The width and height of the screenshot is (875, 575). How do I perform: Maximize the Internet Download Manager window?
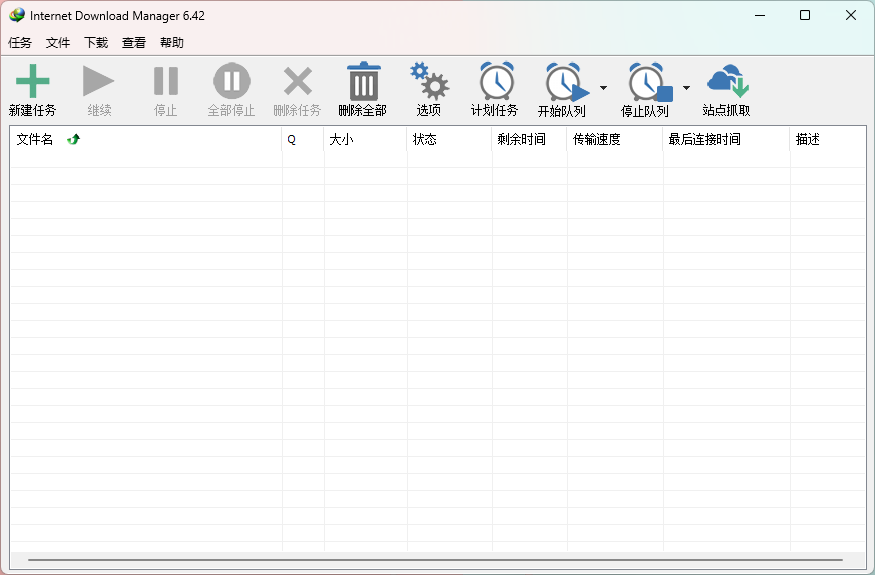805,15
